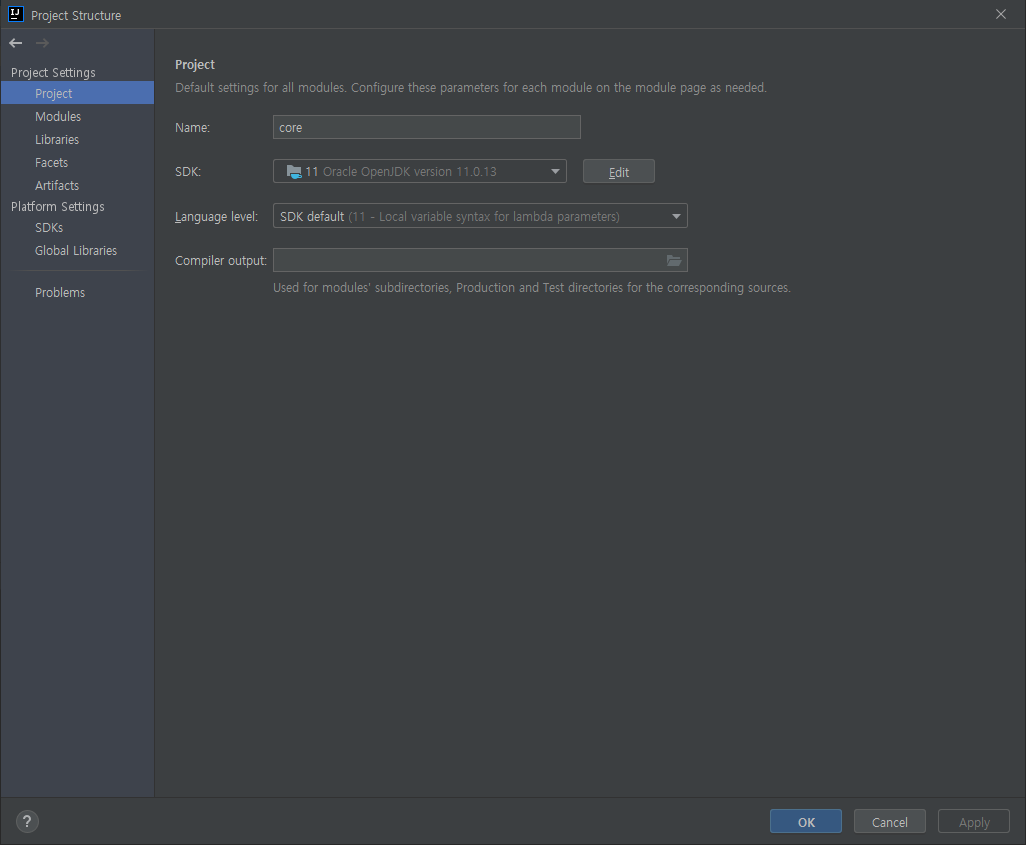Click the Platform Settings heading

pos(58,207)
